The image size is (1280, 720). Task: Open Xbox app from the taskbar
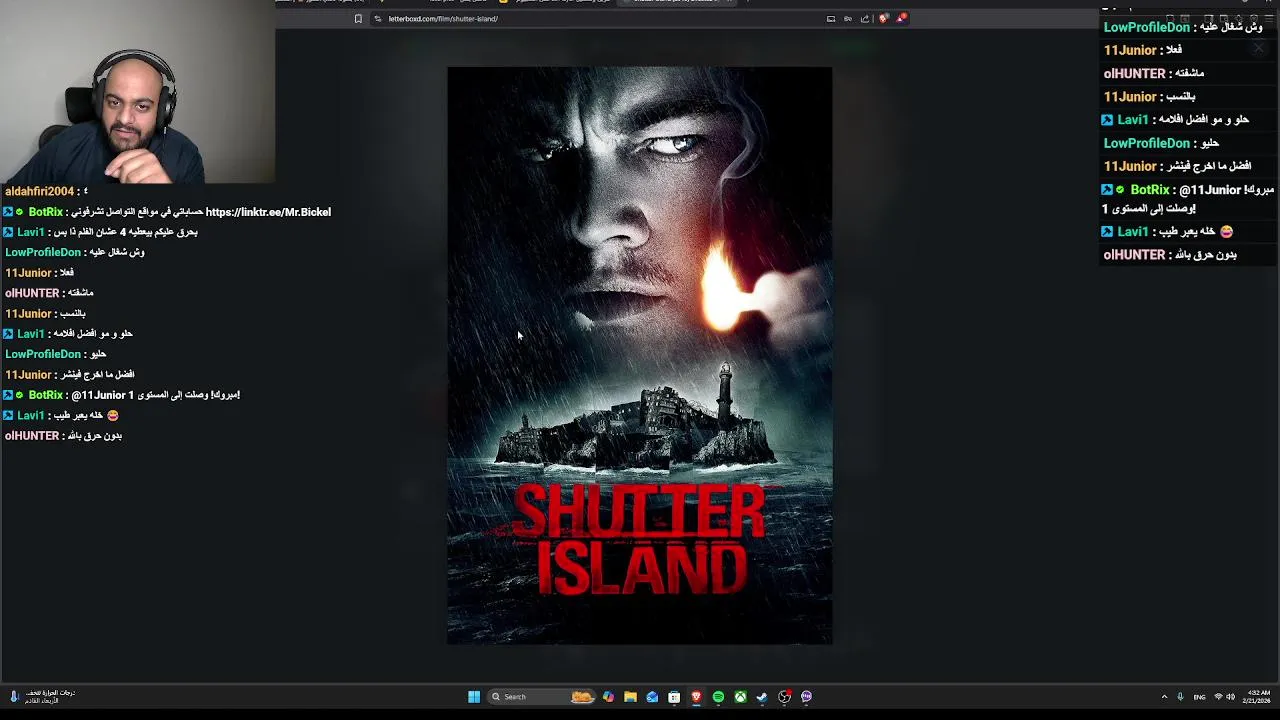point(740,697)
